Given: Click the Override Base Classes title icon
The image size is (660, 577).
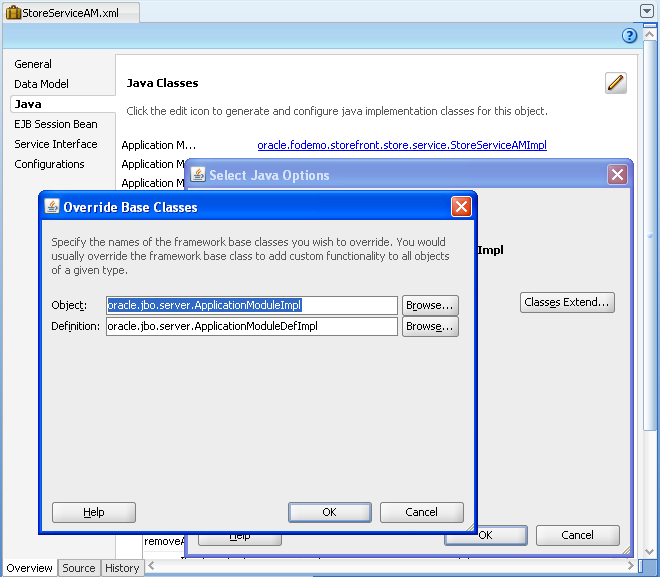Looking at the screenshot, I should [52, 207].
